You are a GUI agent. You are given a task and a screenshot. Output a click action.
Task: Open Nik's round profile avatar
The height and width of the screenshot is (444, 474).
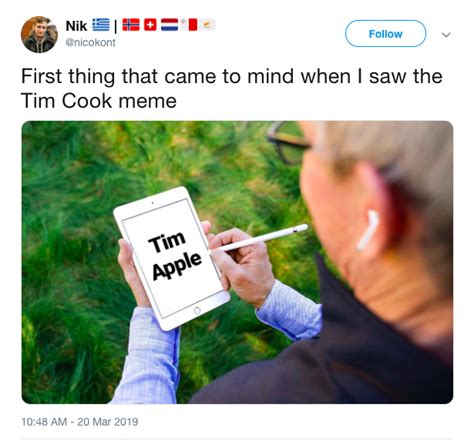[39, 34]
